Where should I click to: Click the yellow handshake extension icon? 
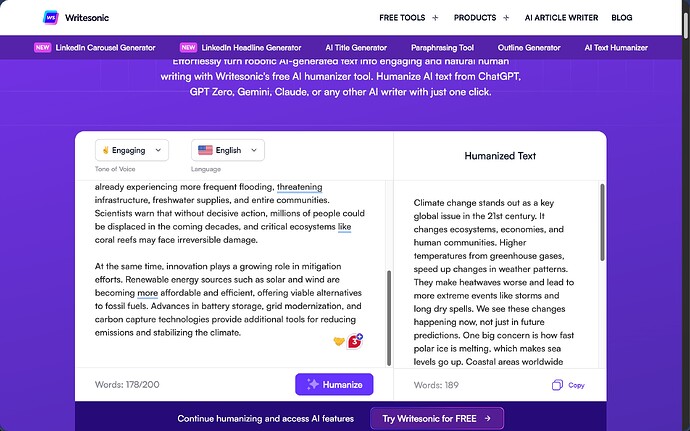coord(339,341)
